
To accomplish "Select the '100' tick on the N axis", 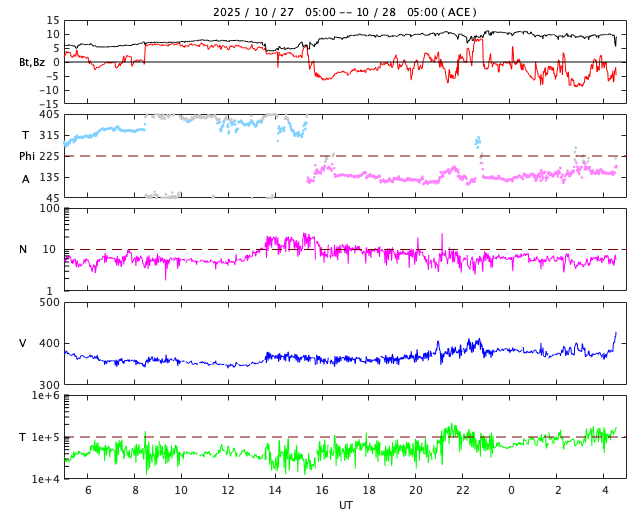I will (49, 208).
